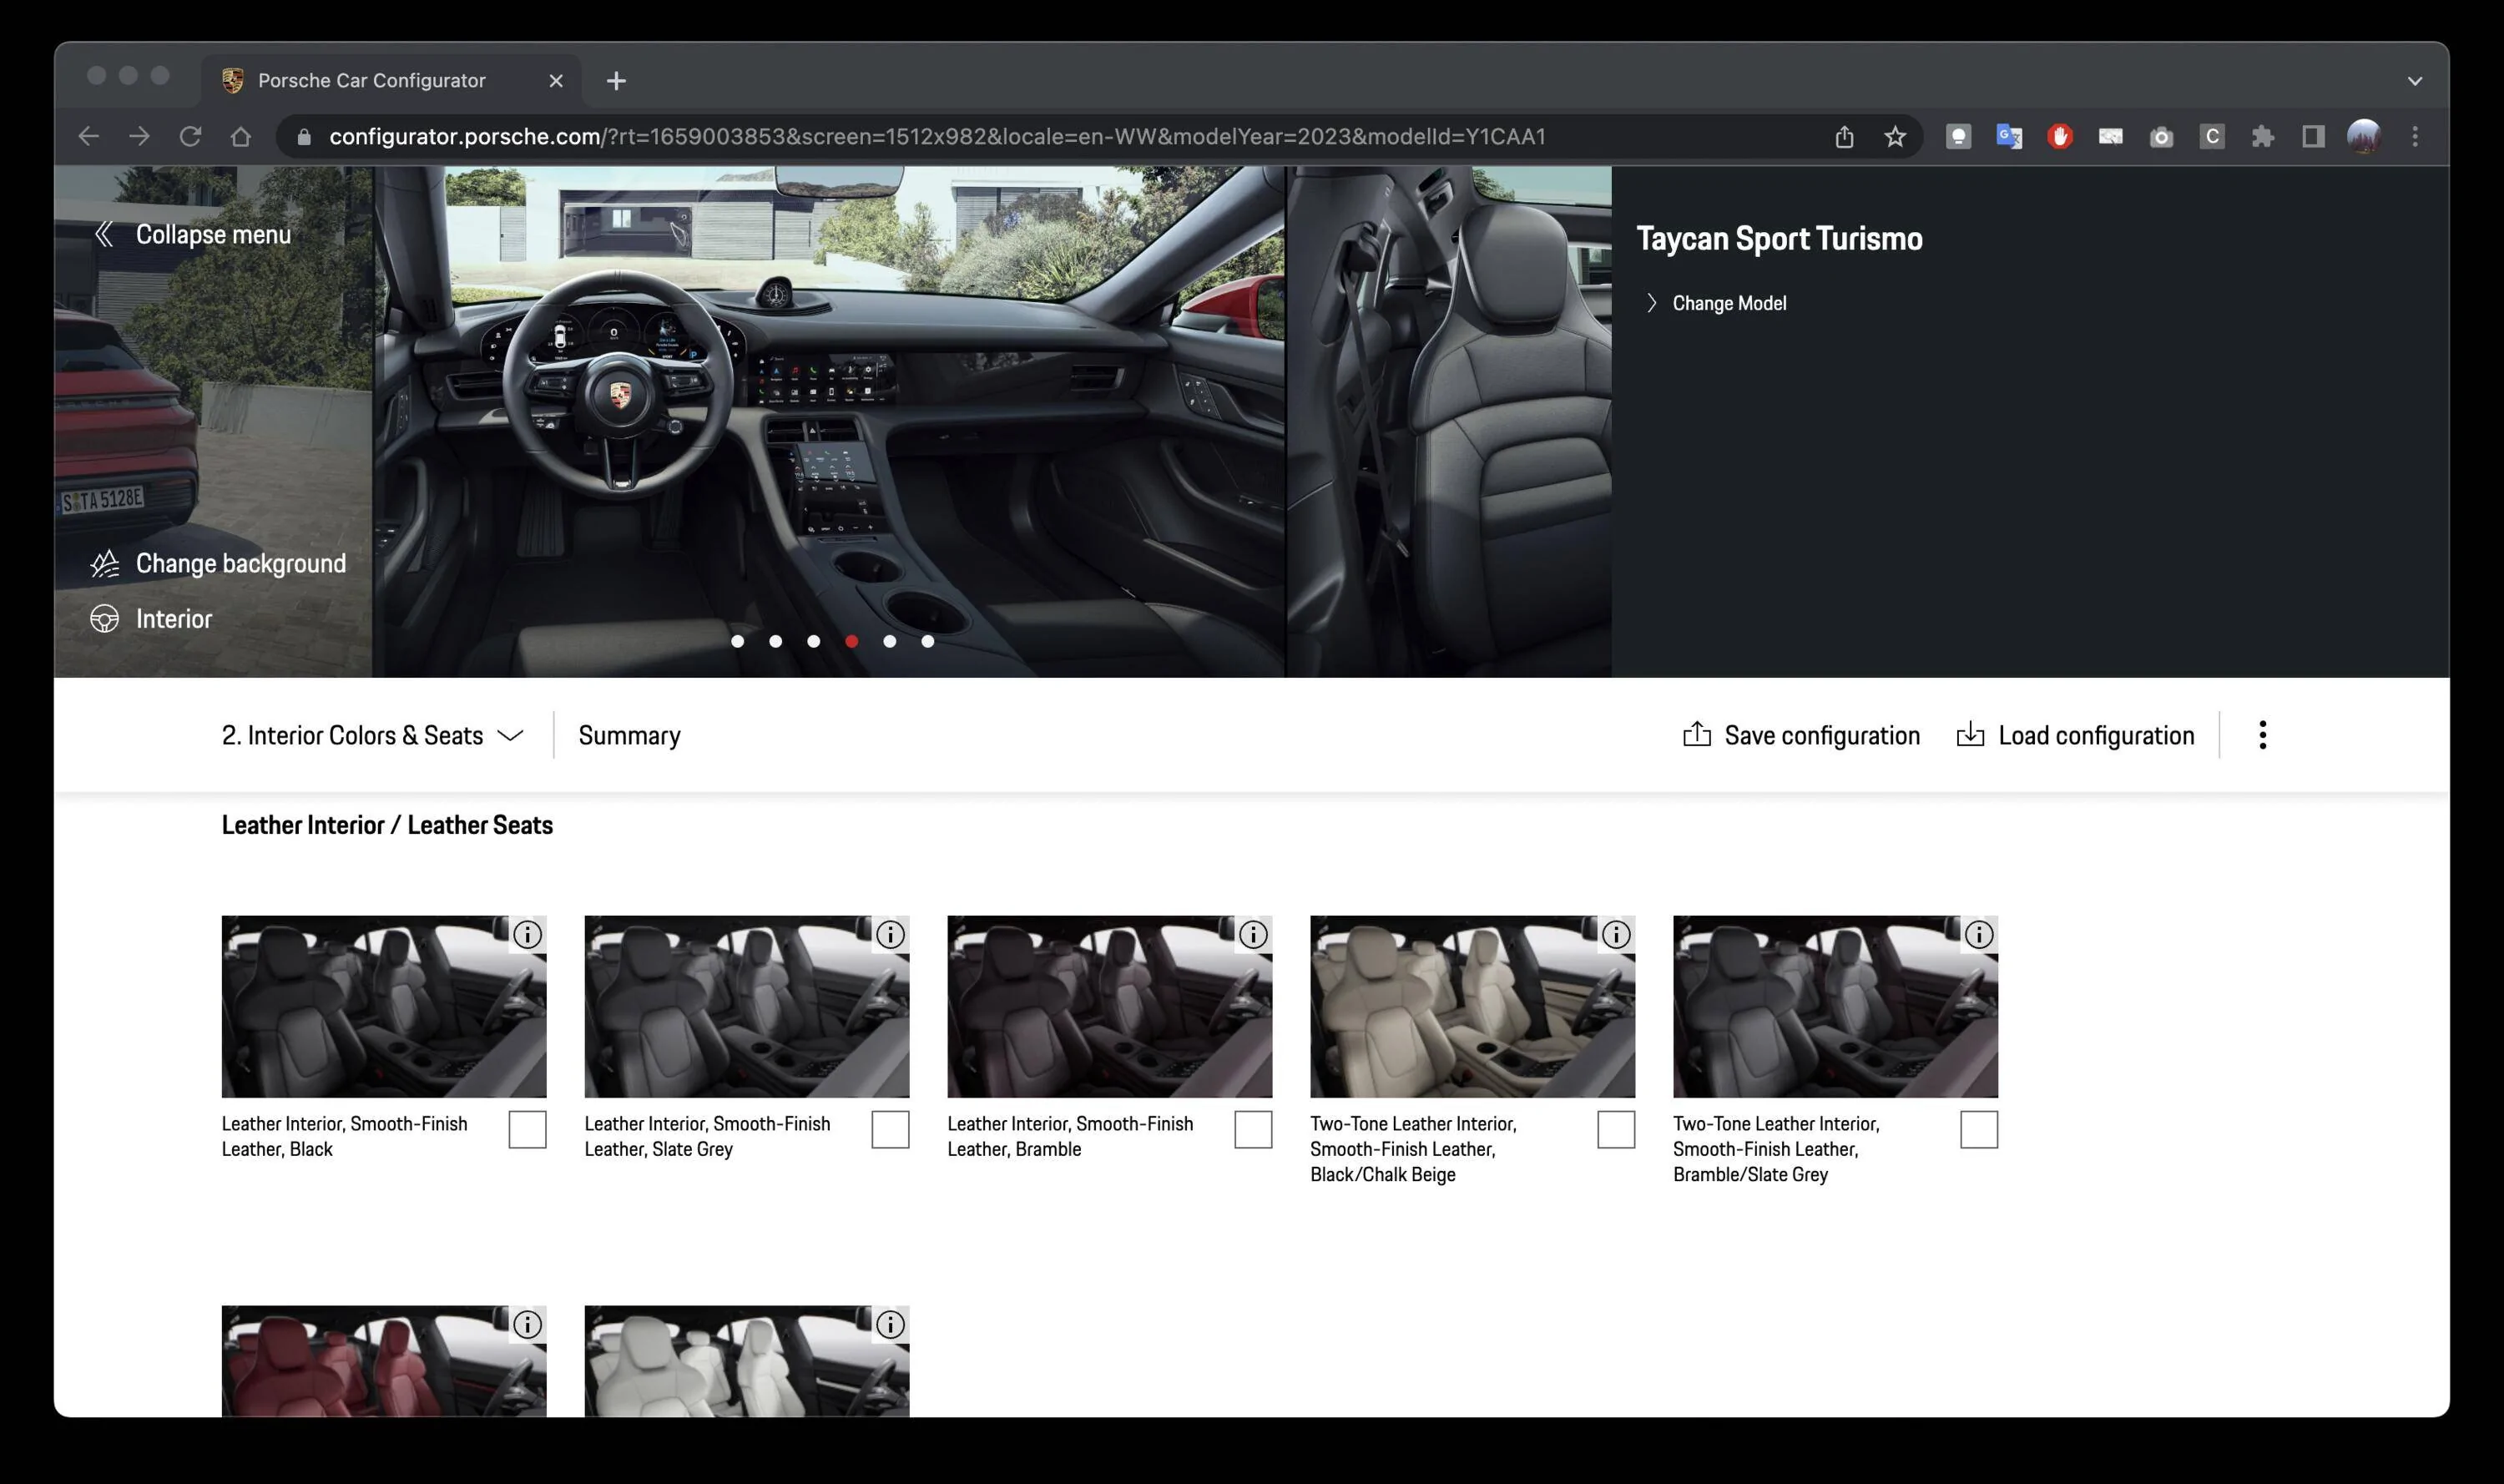
Task: Switch to the Interior view label
Action: [174, 619]
